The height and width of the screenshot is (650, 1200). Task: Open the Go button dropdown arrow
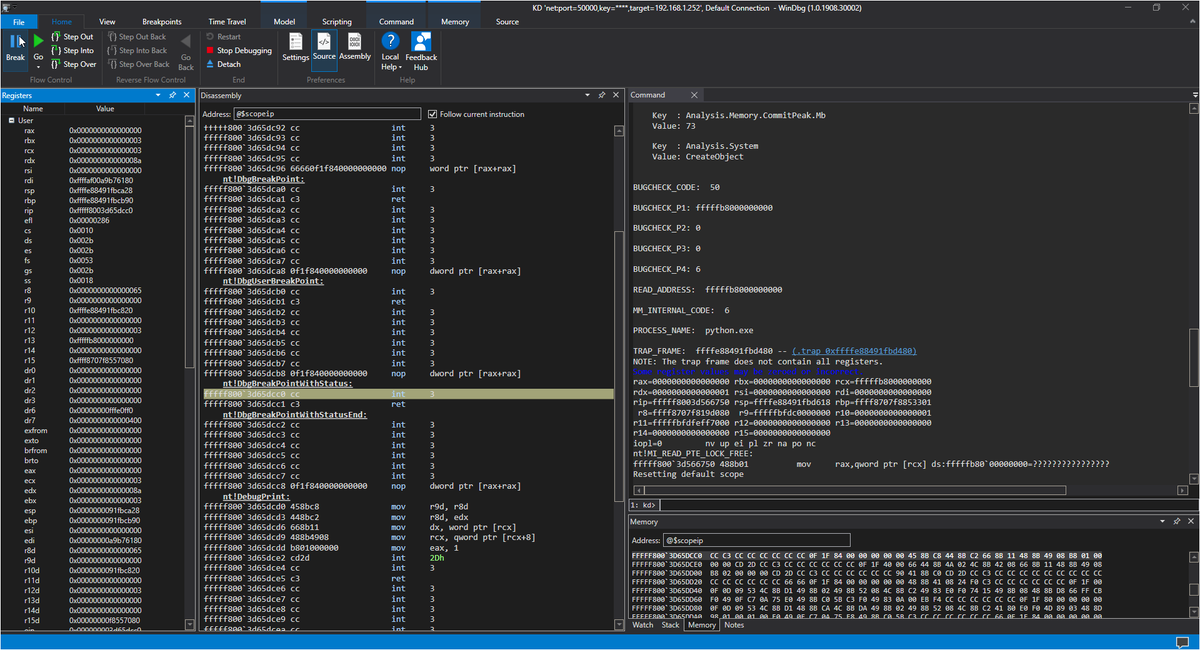(x=38, y=67)
